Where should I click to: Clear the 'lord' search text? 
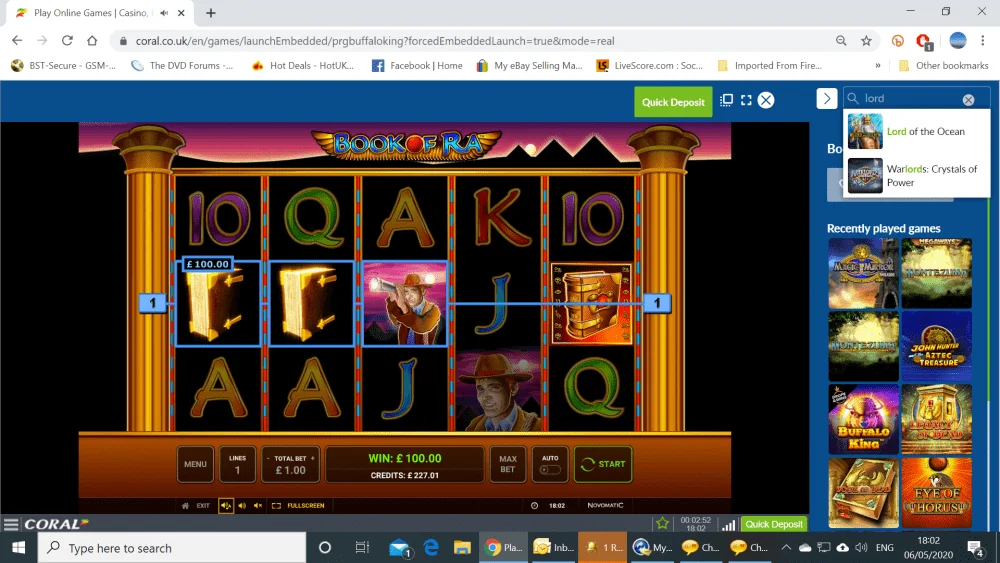click(968, 99)
